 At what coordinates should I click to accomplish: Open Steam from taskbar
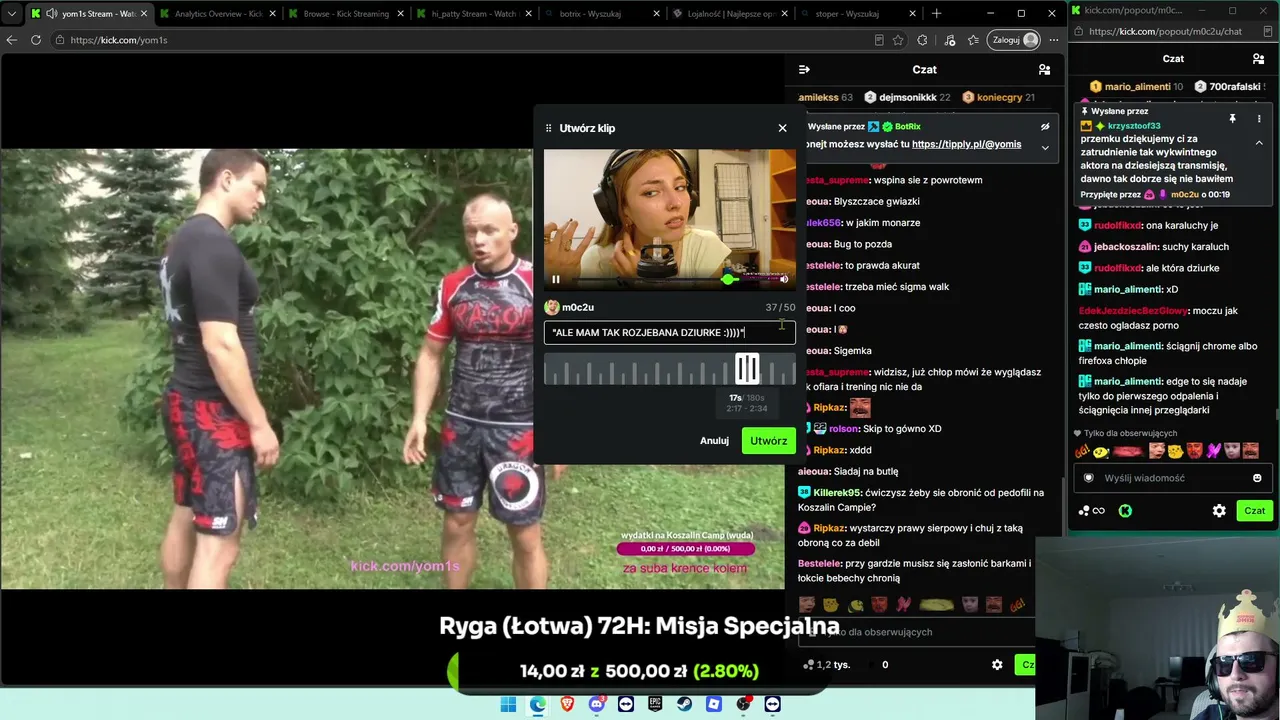(x=684, y=704)
